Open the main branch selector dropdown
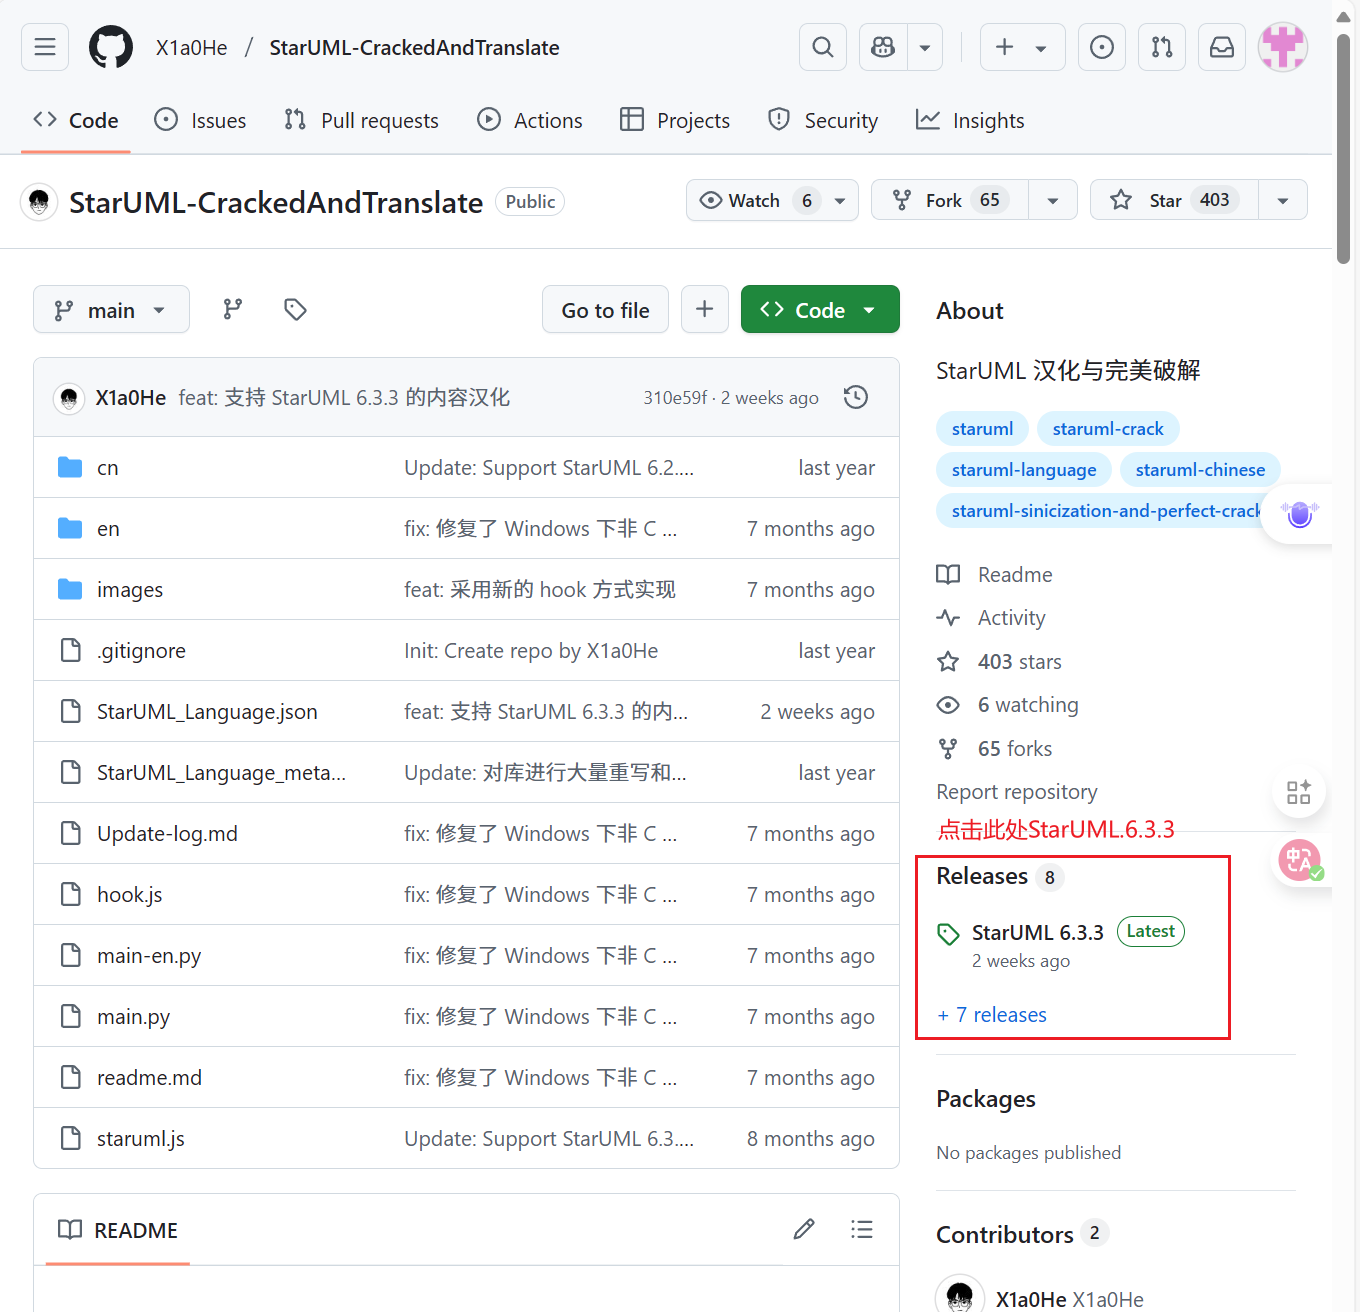This screenshot has height=1312, width=1360. click(111, 310)
